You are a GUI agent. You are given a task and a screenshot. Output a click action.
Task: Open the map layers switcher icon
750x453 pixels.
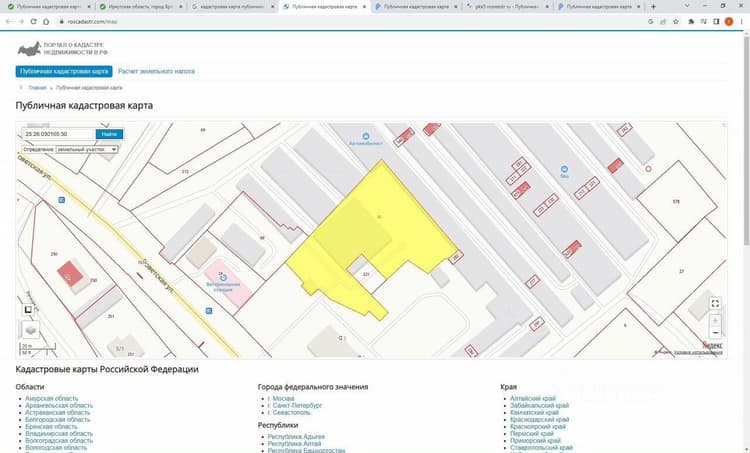pos(31,330)
